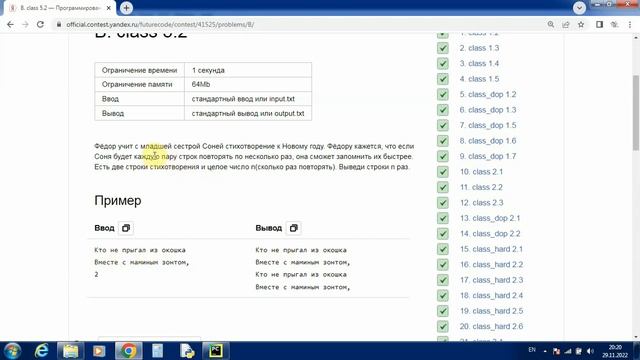
Task: Go back using the browser back arrow
Action: coord(10,24)
